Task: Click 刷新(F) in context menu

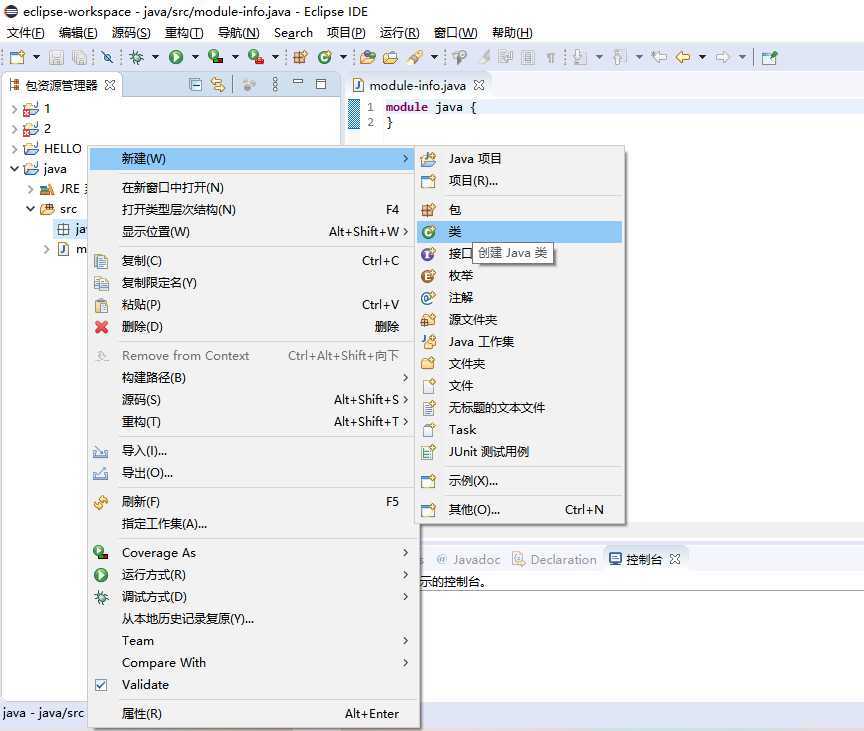Action: pos(253,502)
